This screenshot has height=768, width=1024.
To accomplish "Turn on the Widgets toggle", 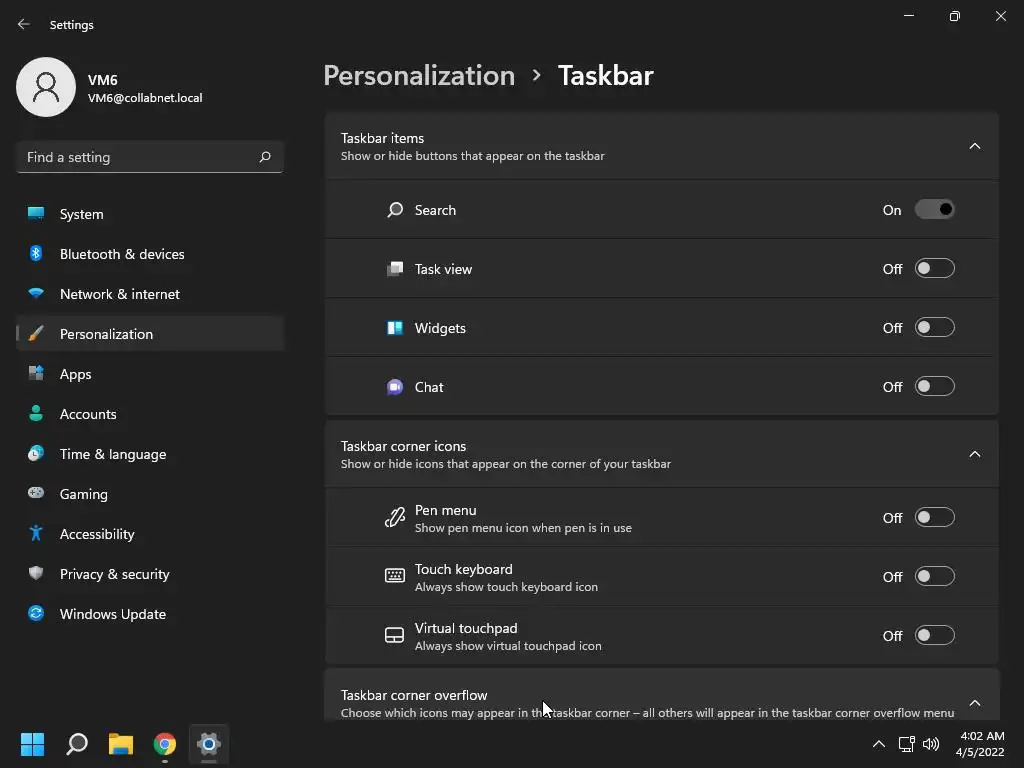I will (x=934, y=328).
